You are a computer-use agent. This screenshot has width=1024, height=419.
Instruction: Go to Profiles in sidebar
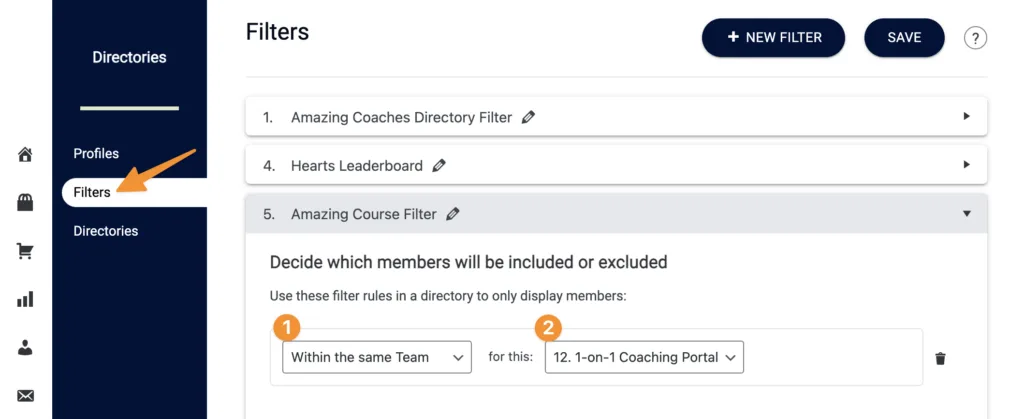click(x=96, y=153)
